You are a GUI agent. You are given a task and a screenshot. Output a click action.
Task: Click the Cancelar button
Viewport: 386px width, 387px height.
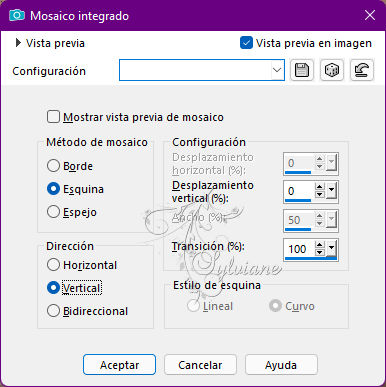point(200,365)
